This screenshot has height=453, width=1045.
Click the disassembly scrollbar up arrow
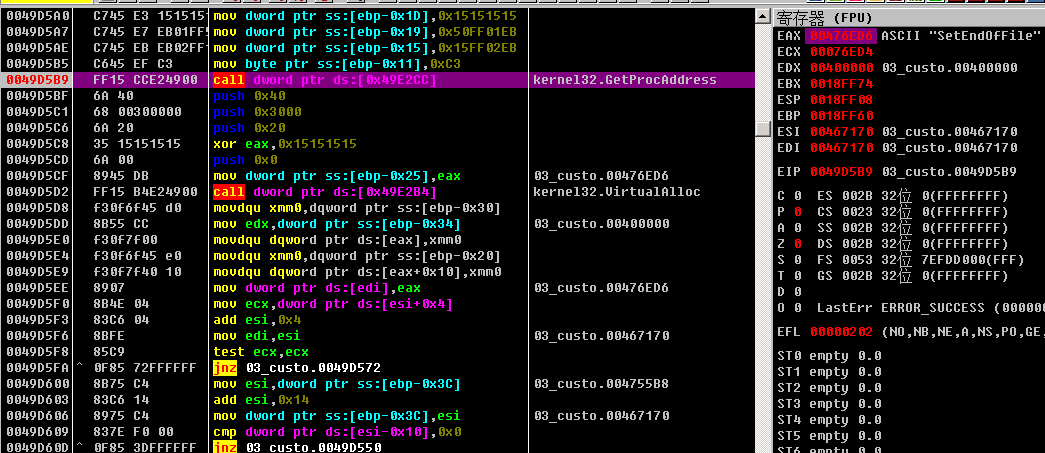762,17
